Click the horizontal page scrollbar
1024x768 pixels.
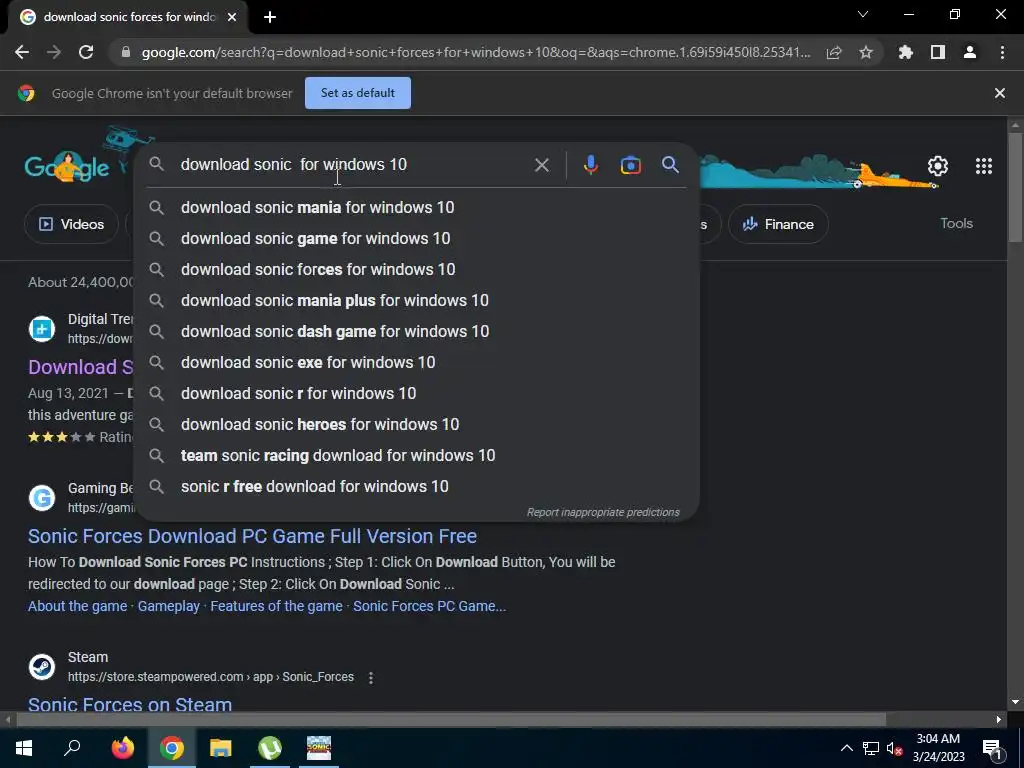[x=451, y=719]
